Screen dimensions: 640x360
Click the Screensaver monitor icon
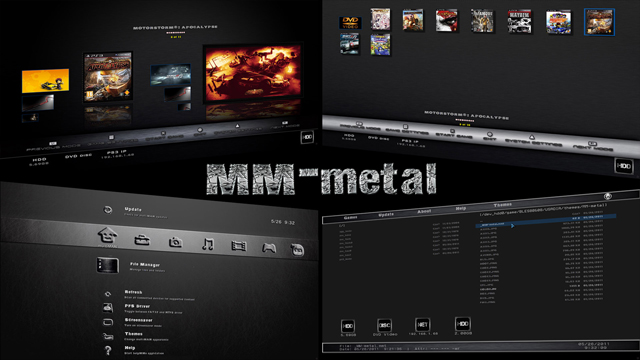108,322
